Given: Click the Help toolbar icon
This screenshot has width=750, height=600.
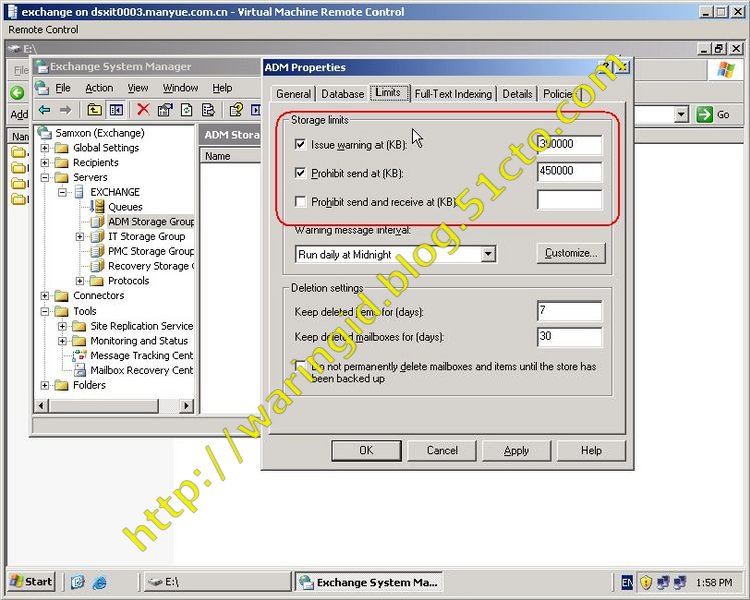Looking at the screenshot, I should (x=237, y=110).
